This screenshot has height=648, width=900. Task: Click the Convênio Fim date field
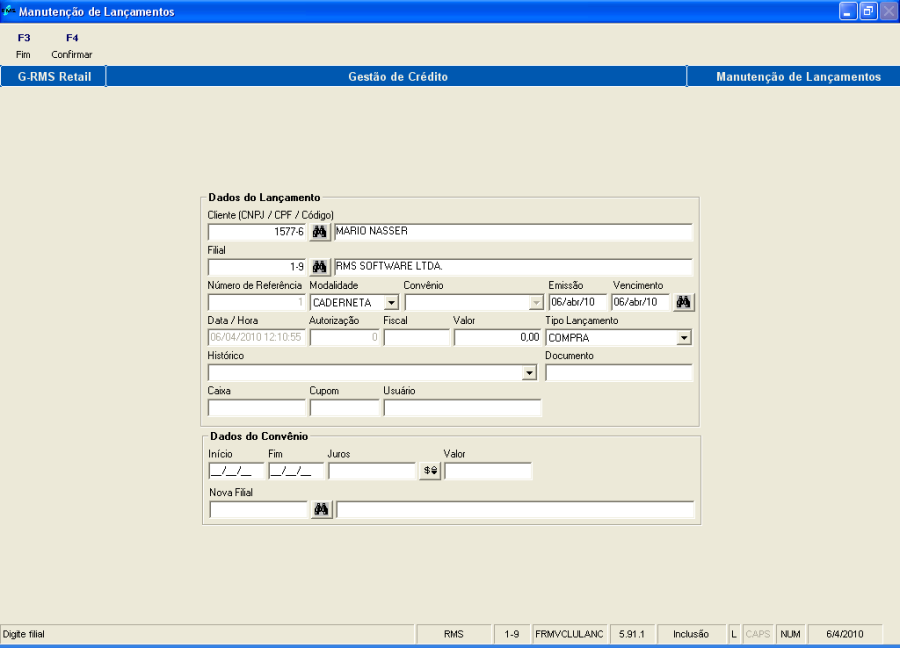pyautogui.click(x=296, y=471)
